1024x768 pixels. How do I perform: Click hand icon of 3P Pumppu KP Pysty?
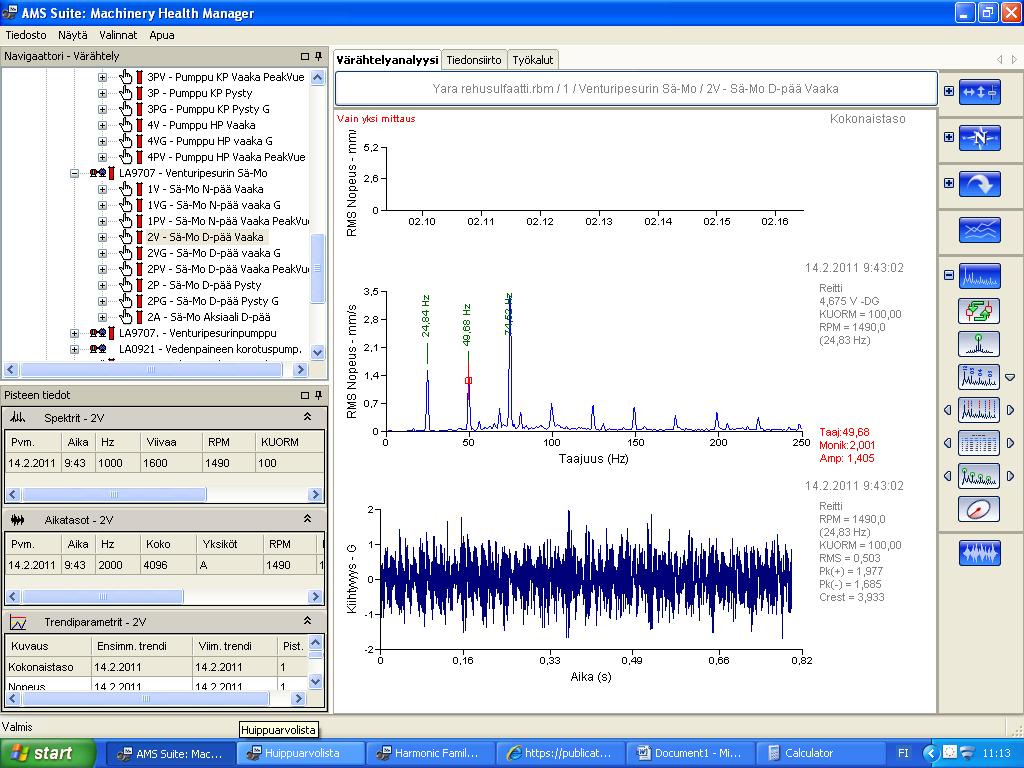point(126,93)
